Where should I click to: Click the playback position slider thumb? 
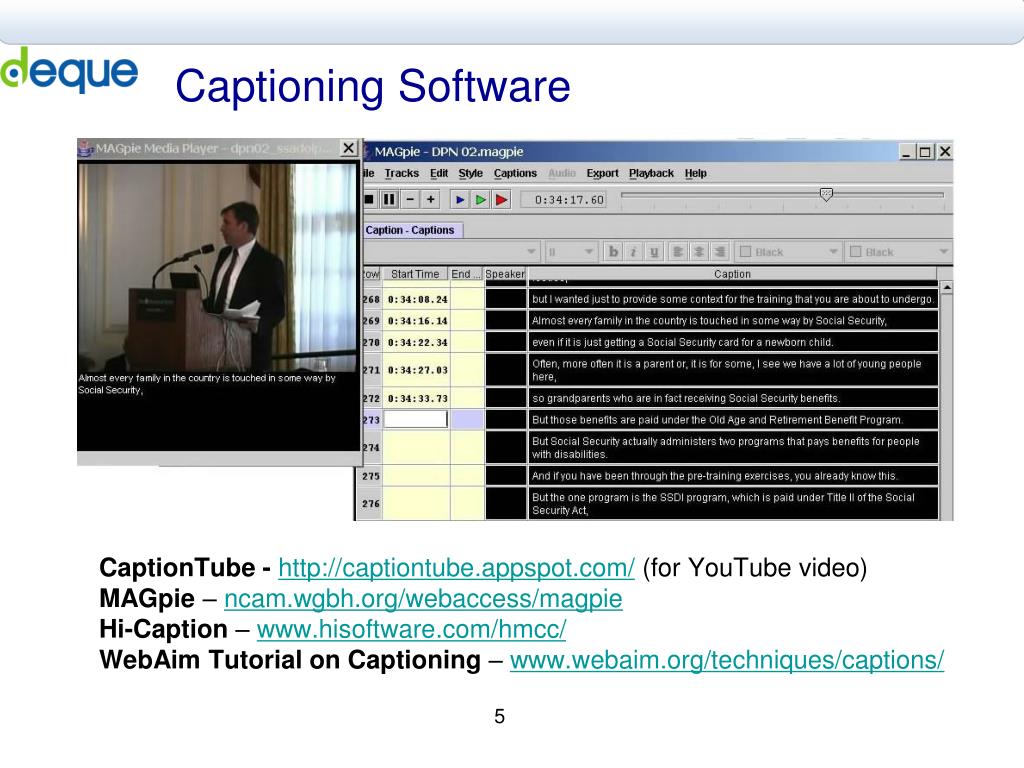coord(826,195)
